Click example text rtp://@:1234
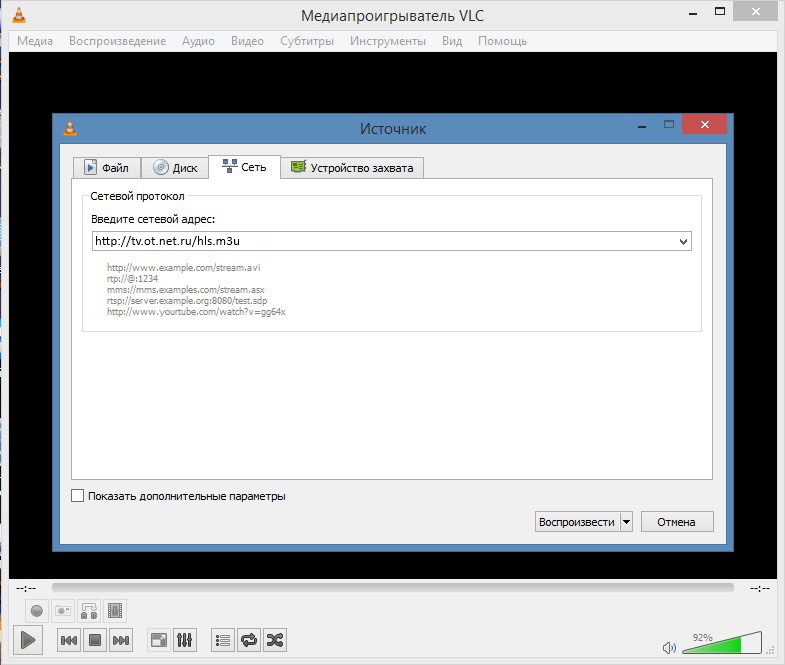Image resolution: width=785 pixels, height=665 pixels. (x=132, y=278)
